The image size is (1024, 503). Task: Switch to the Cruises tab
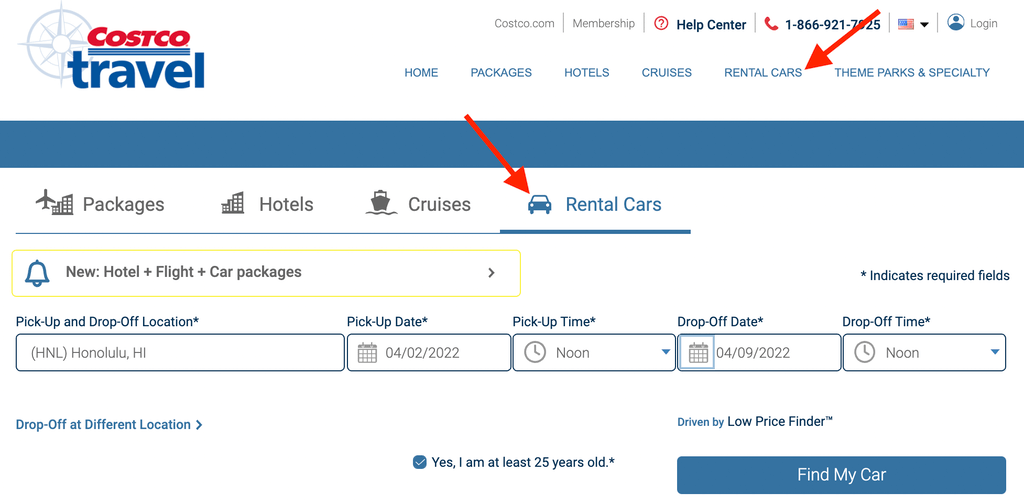(419, 204)
